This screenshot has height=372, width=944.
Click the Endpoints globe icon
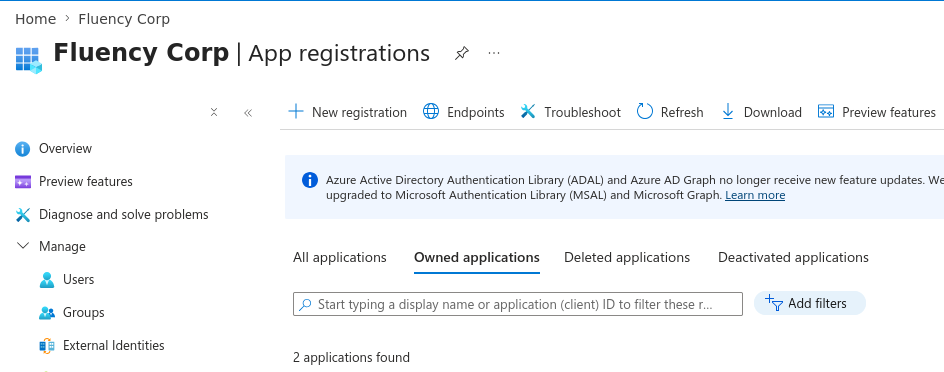431,111
